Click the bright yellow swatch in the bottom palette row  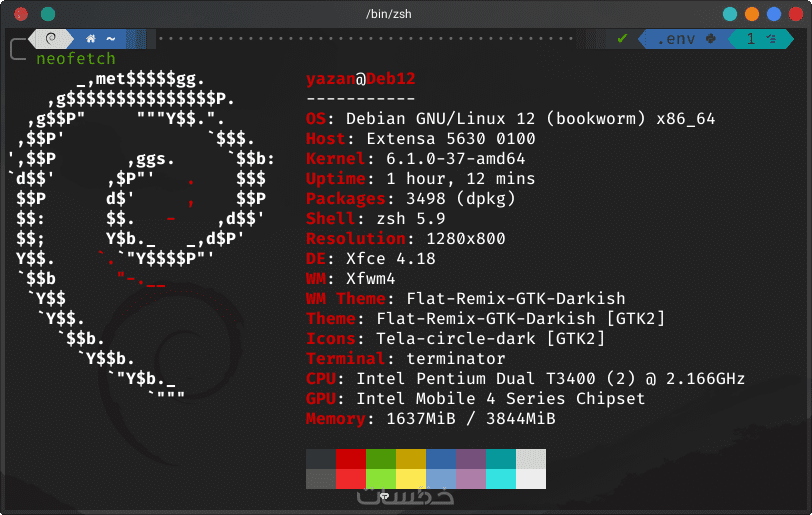pos(411,479)
